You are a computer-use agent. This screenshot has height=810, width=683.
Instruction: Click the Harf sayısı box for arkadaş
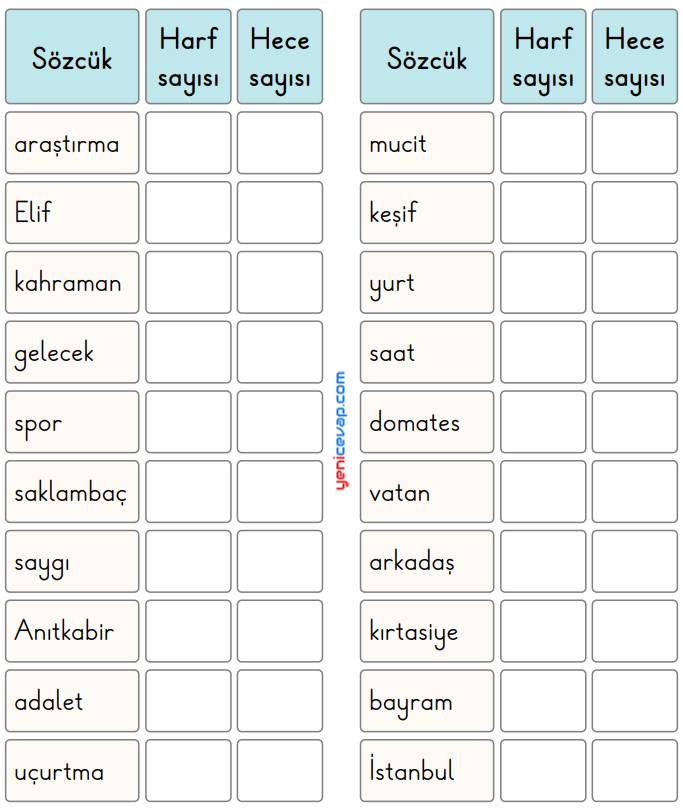543,562
